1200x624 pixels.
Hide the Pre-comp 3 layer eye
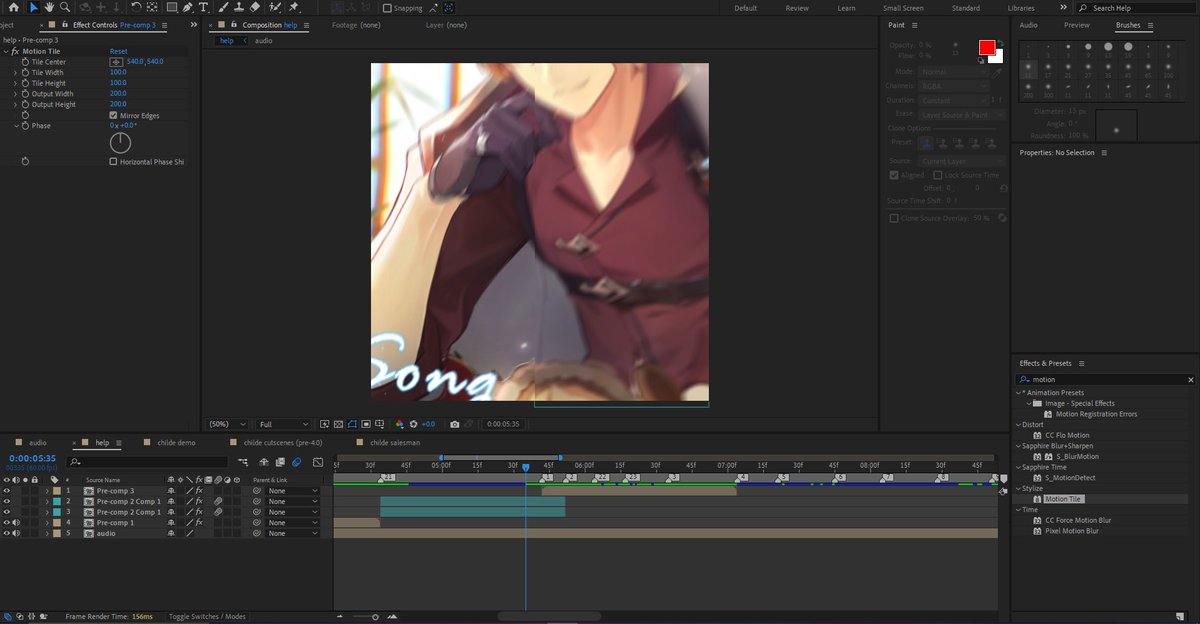pos(6,491)
